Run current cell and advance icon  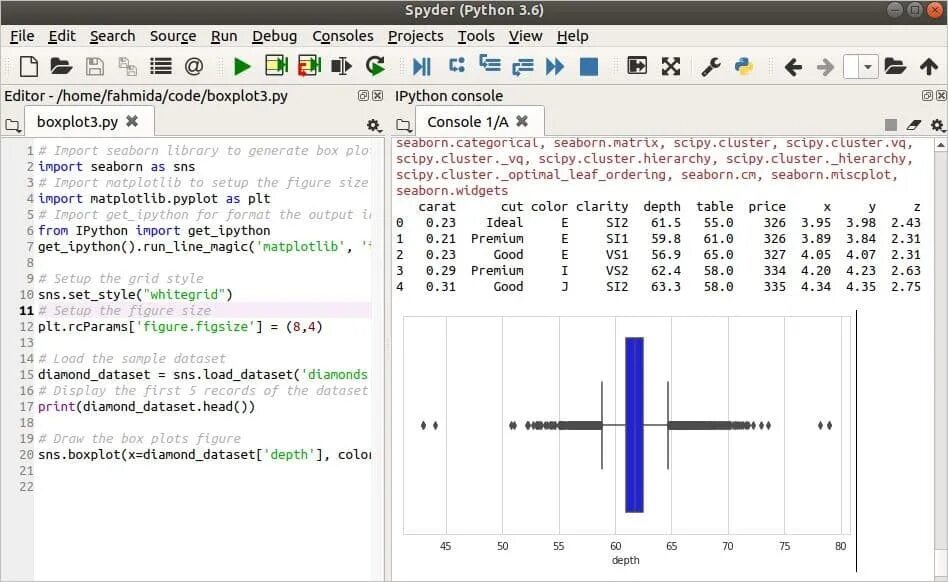[310, 65]
